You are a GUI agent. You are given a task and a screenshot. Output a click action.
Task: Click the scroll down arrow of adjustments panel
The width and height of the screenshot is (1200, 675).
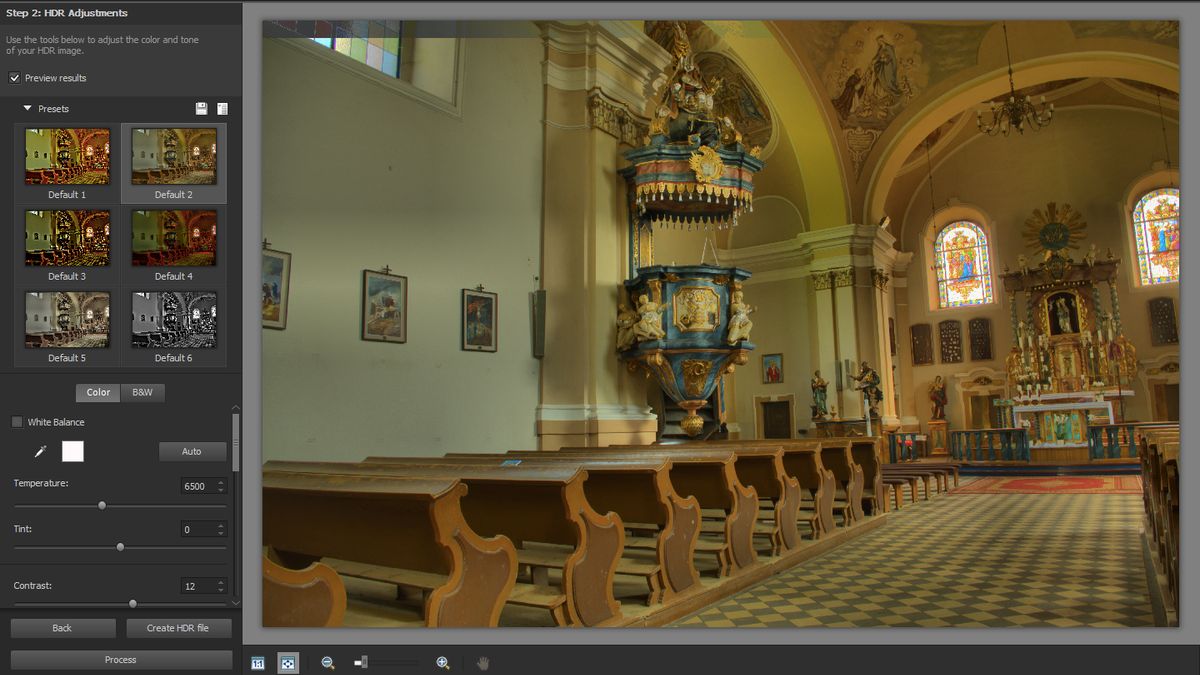[x=236, y=603]
